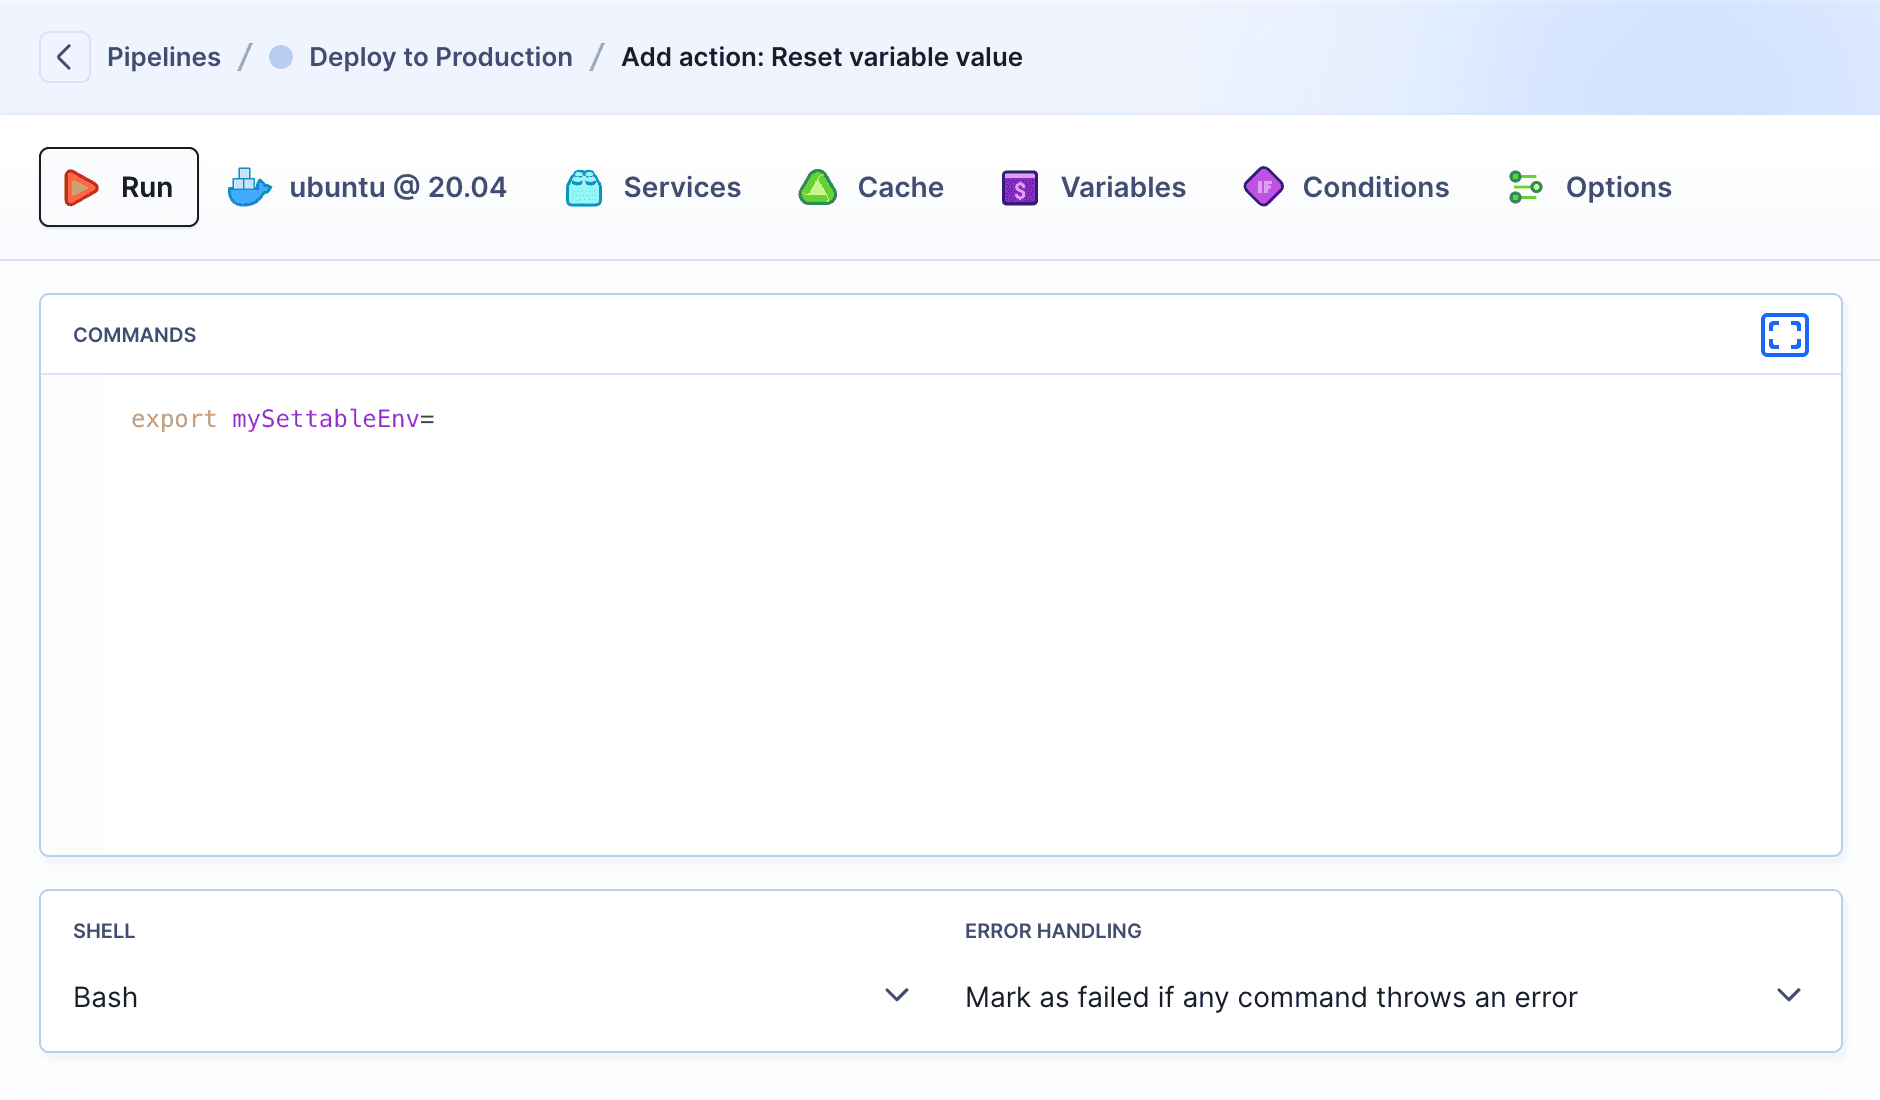Click the back arrow to leave action editor

tap(65, 57)
